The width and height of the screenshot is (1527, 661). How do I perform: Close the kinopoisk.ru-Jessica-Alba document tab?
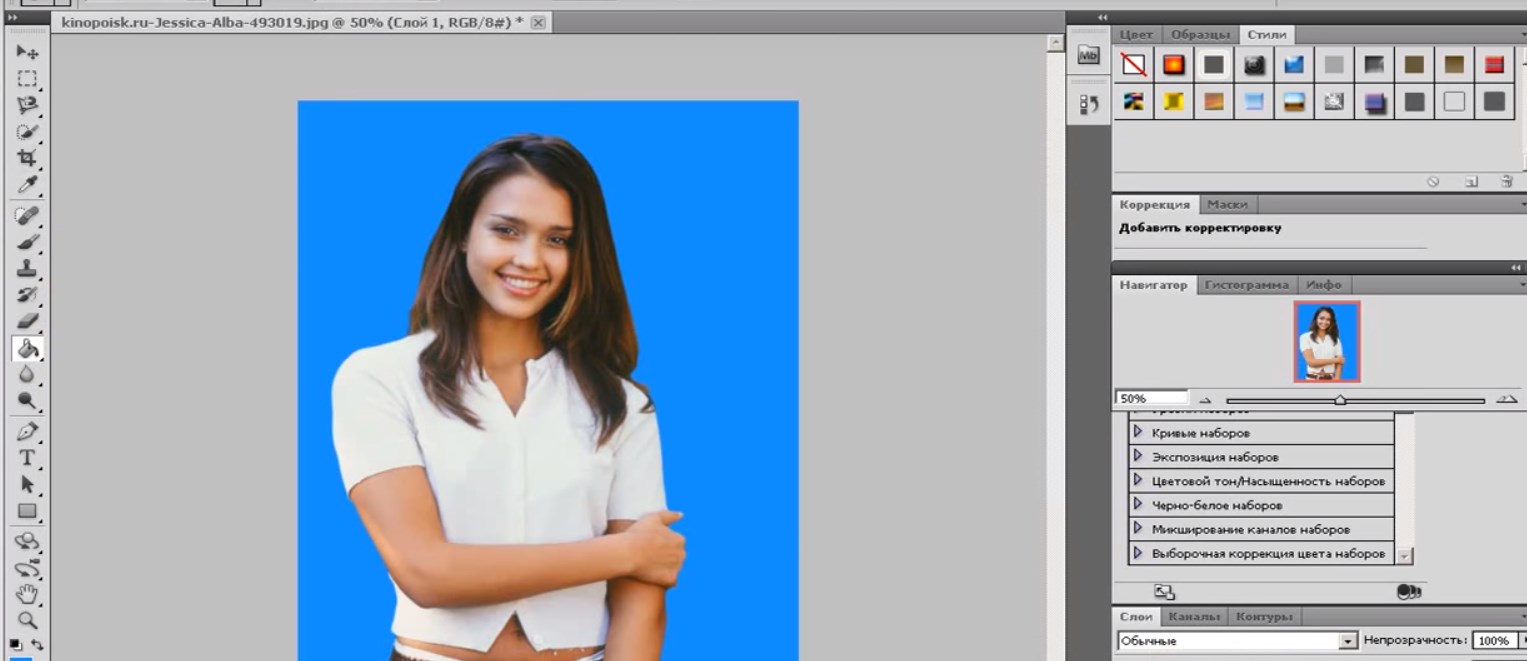coord(538,22)
